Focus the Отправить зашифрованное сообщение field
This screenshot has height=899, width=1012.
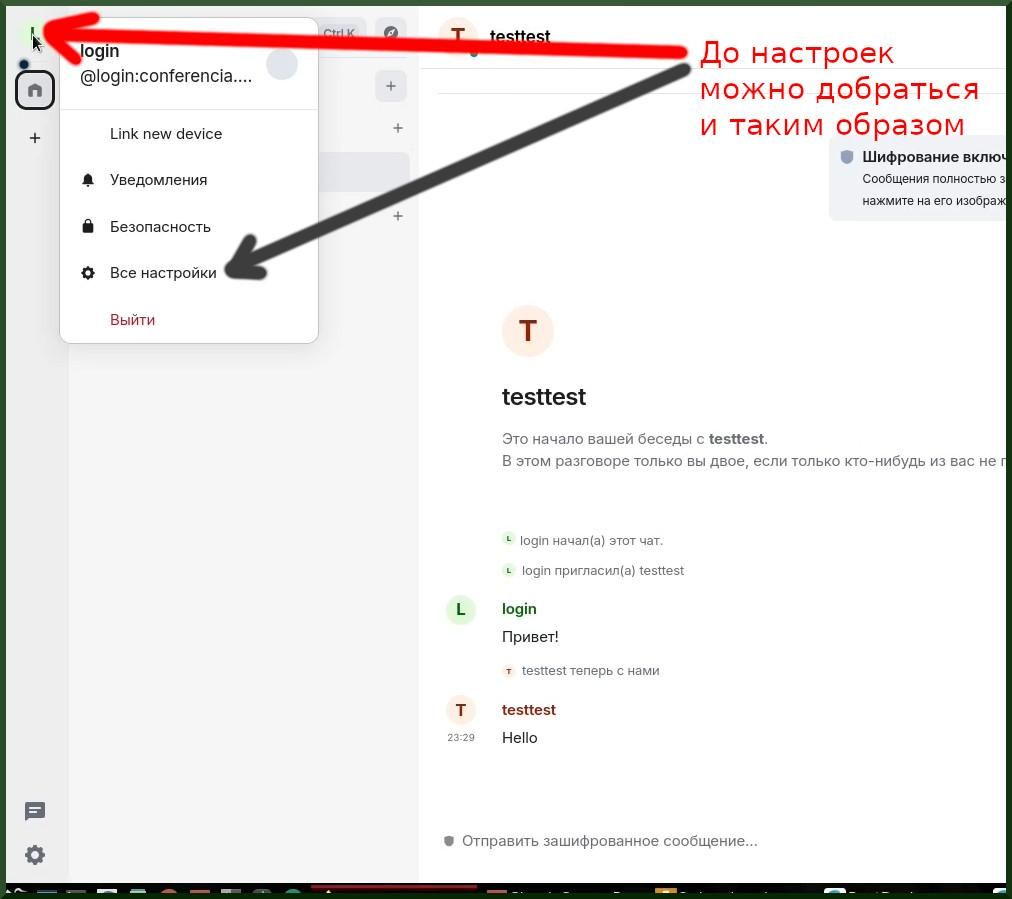609,841
